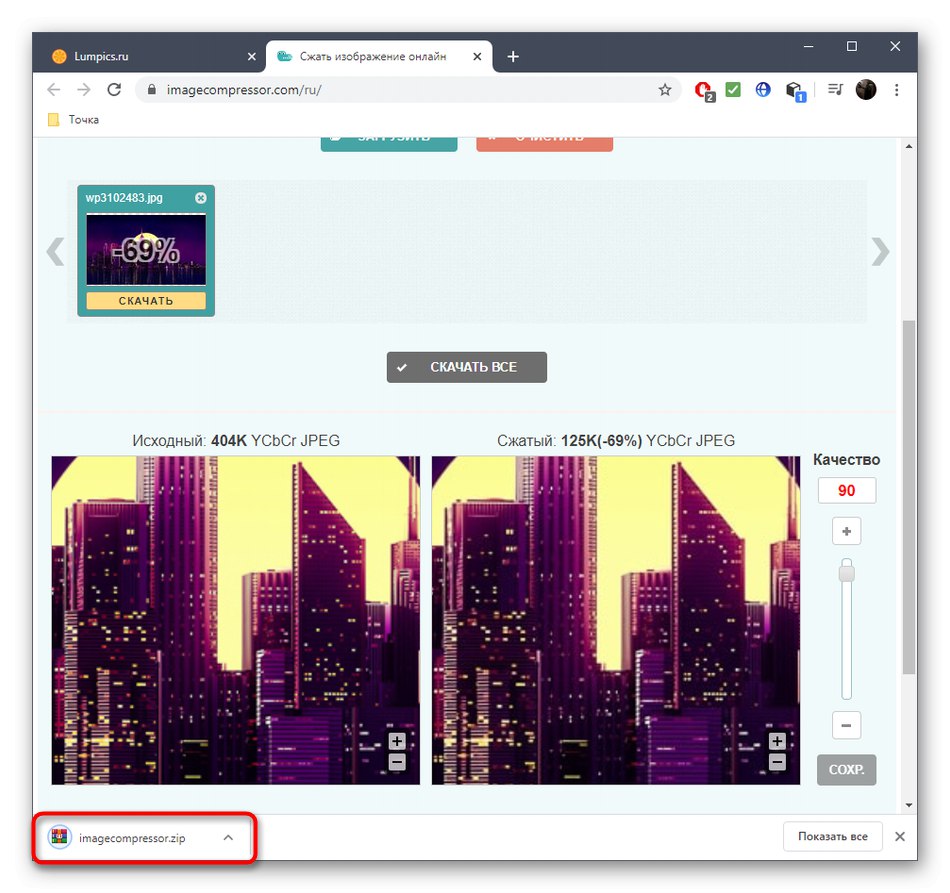Switch to the Lumpics.ru tab
The width and height of the screenshot is (950, 893).
[149, 56]
